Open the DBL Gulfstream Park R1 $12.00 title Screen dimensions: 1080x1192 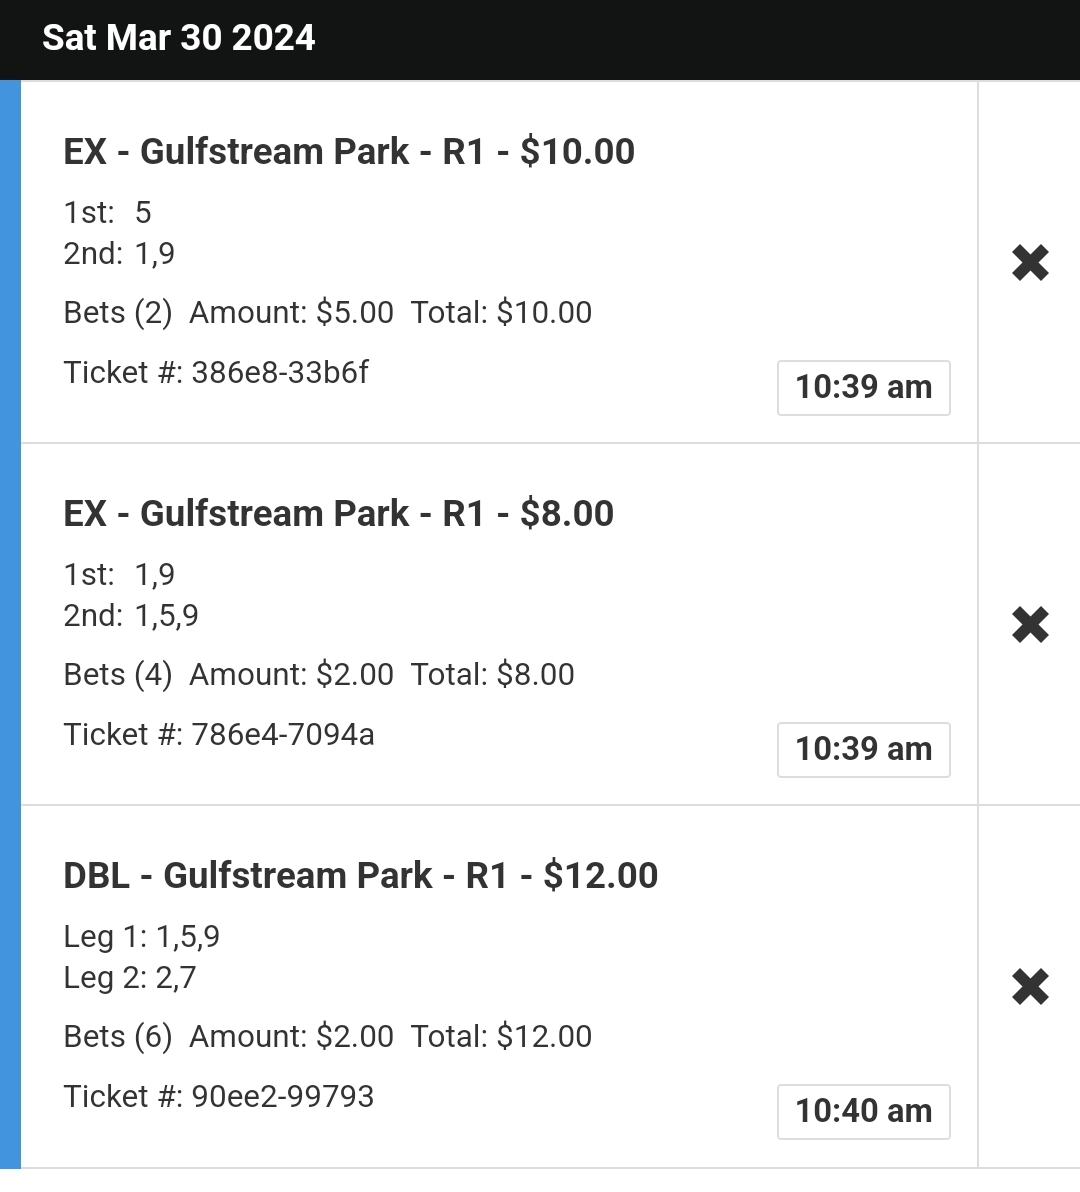360,875
